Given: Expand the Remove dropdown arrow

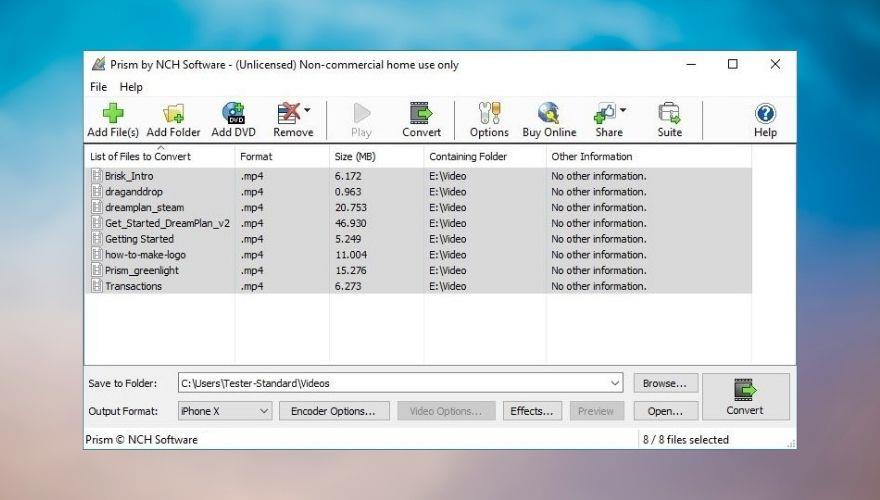Looking at the screenshot, I should click(x=308, y=110).
